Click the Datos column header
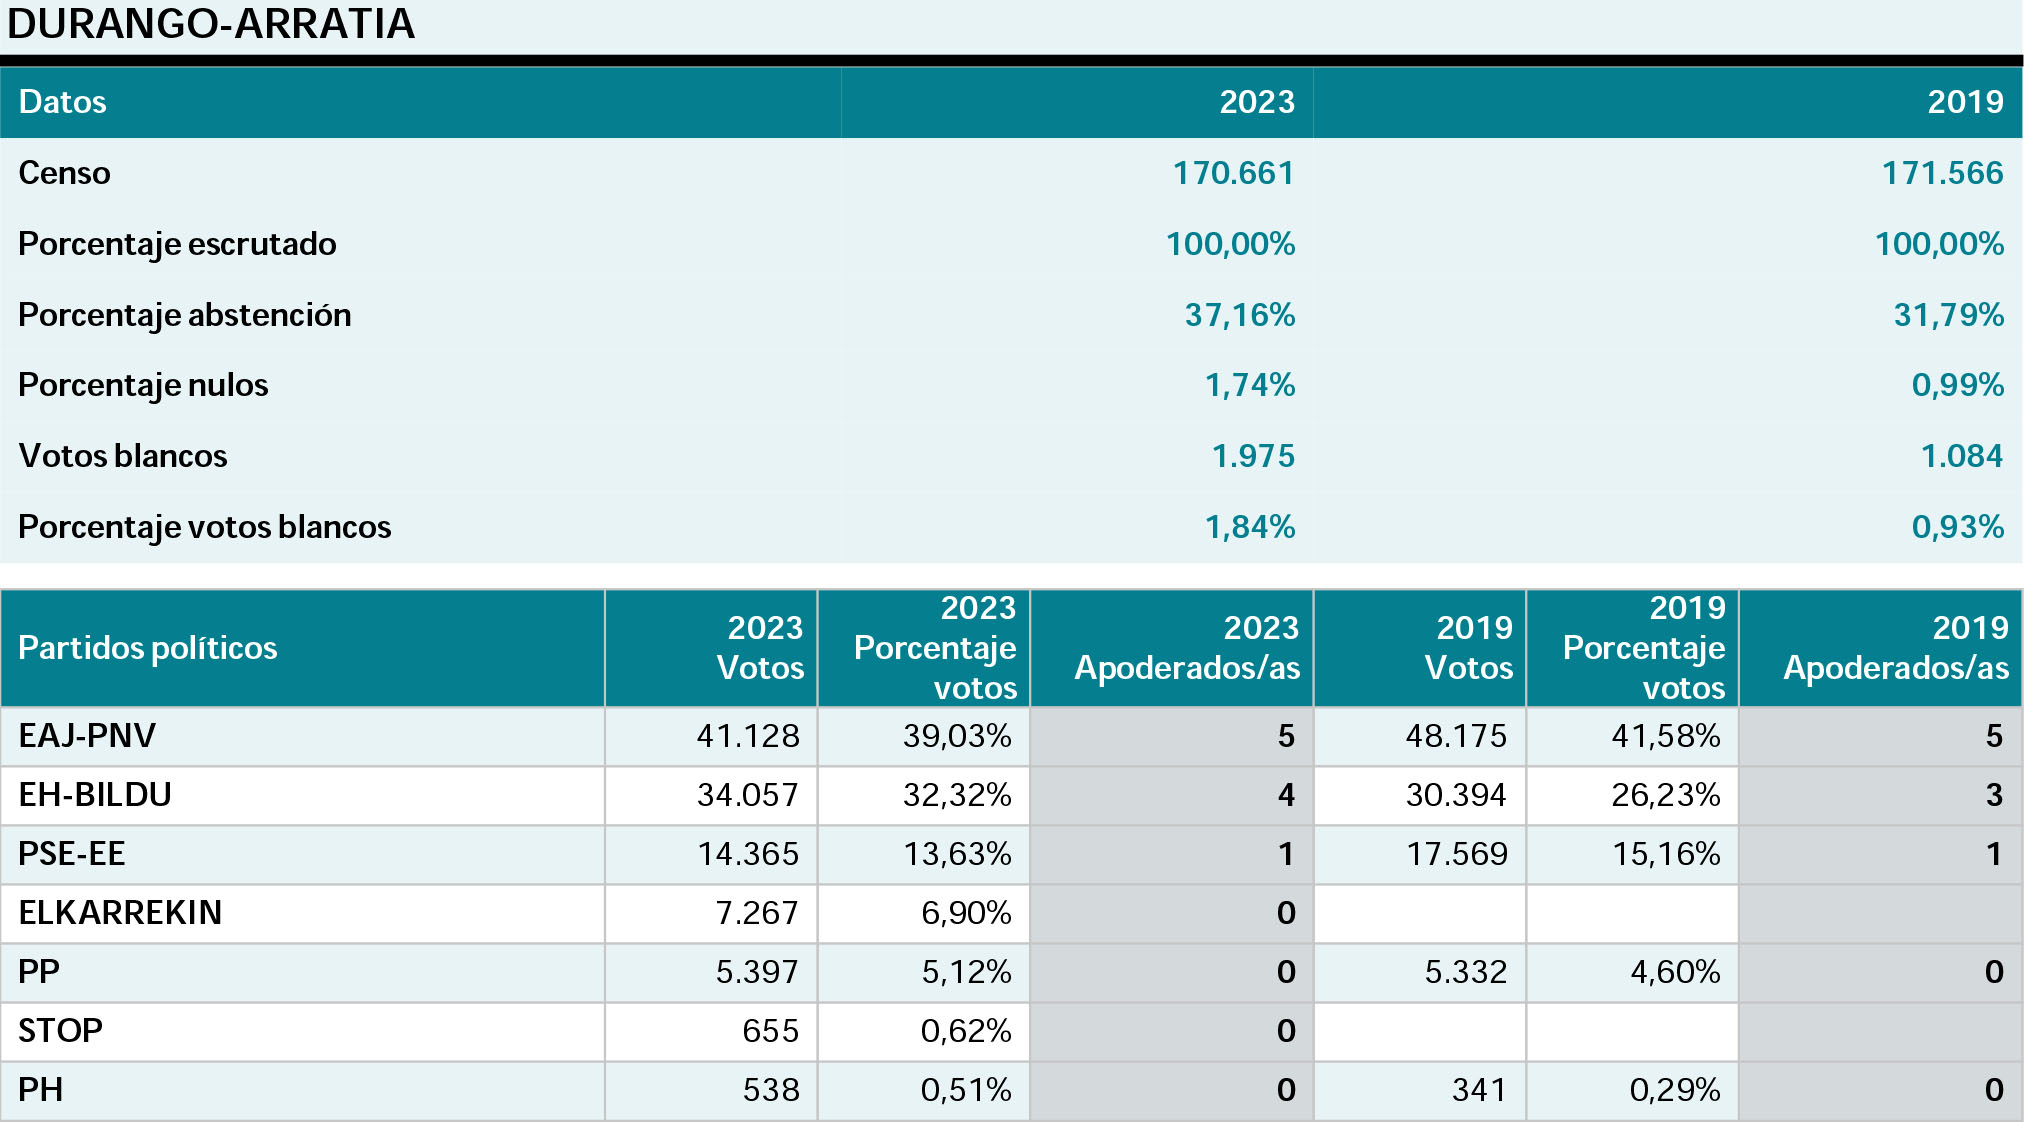This screenshot has width=2024, height=1125. tap(62, 102)
